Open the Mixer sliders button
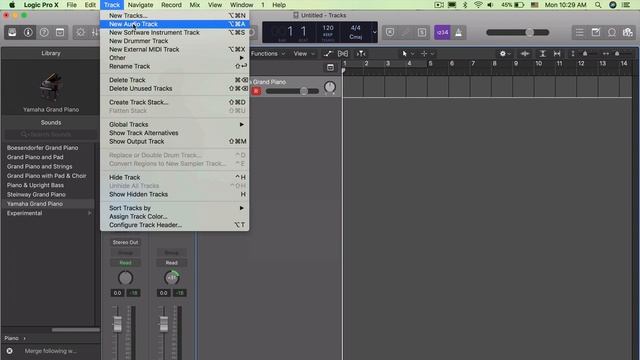The image size is (640, 360). [95, 32]
